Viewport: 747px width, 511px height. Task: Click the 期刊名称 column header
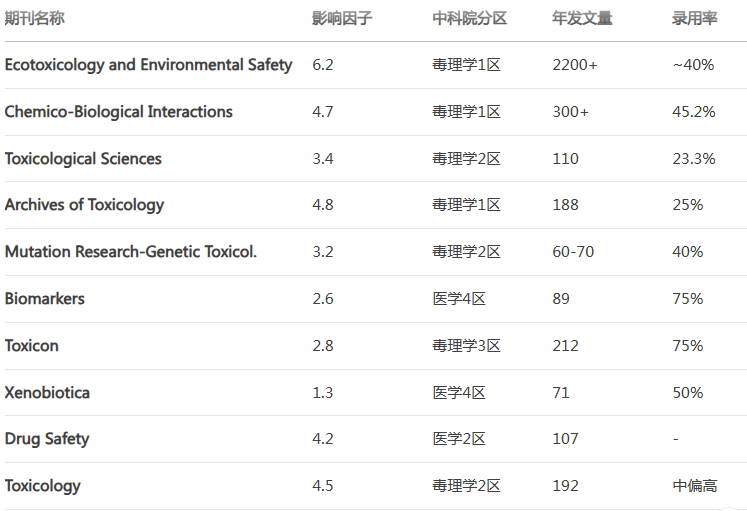34,18
